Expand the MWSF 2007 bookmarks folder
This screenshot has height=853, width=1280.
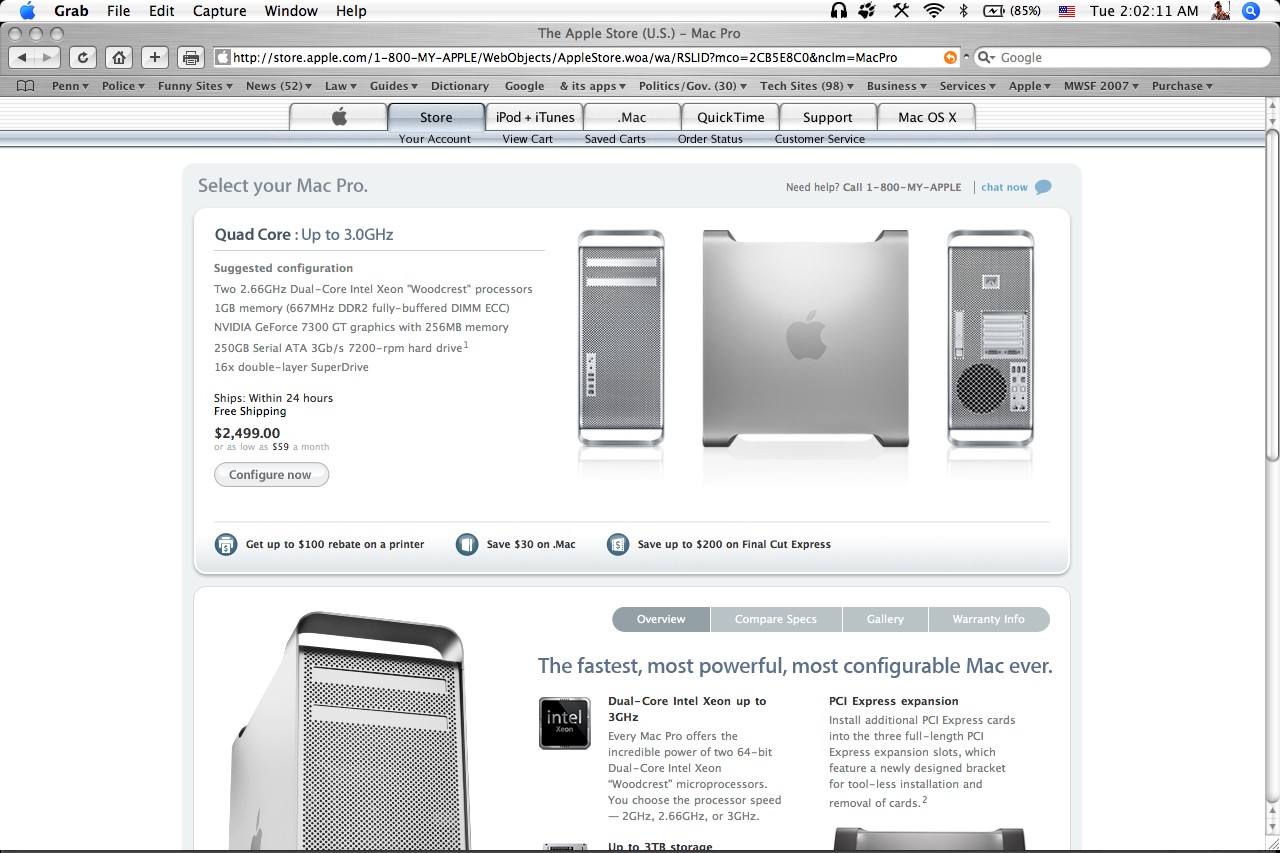[1102, 86]
